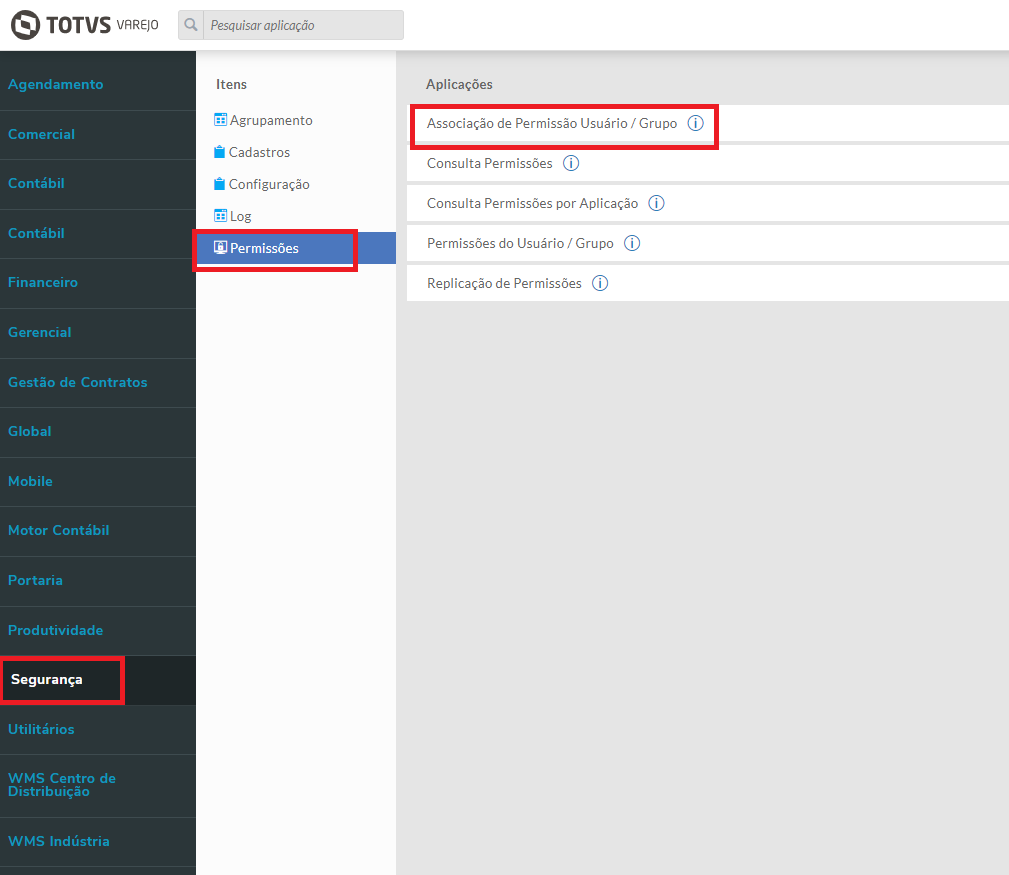Open Consulta Permissões por Aplicação
Screen dimensions: 1009x875
tap(708, 203)
